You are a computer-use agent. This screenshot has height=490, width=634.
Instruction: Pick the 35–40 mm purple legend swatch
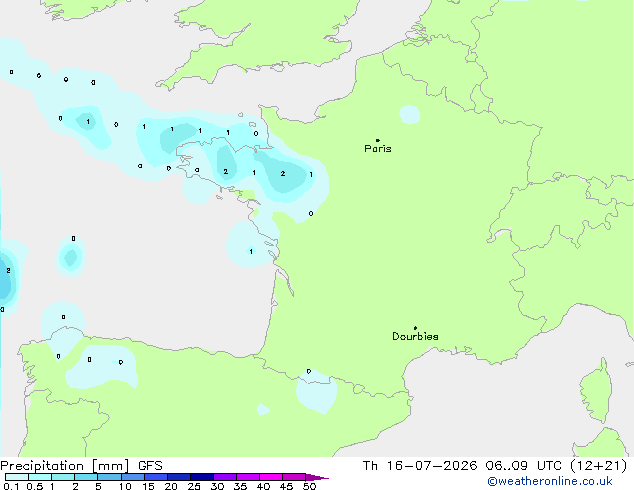pyautogui.click(x=247, y=477)
